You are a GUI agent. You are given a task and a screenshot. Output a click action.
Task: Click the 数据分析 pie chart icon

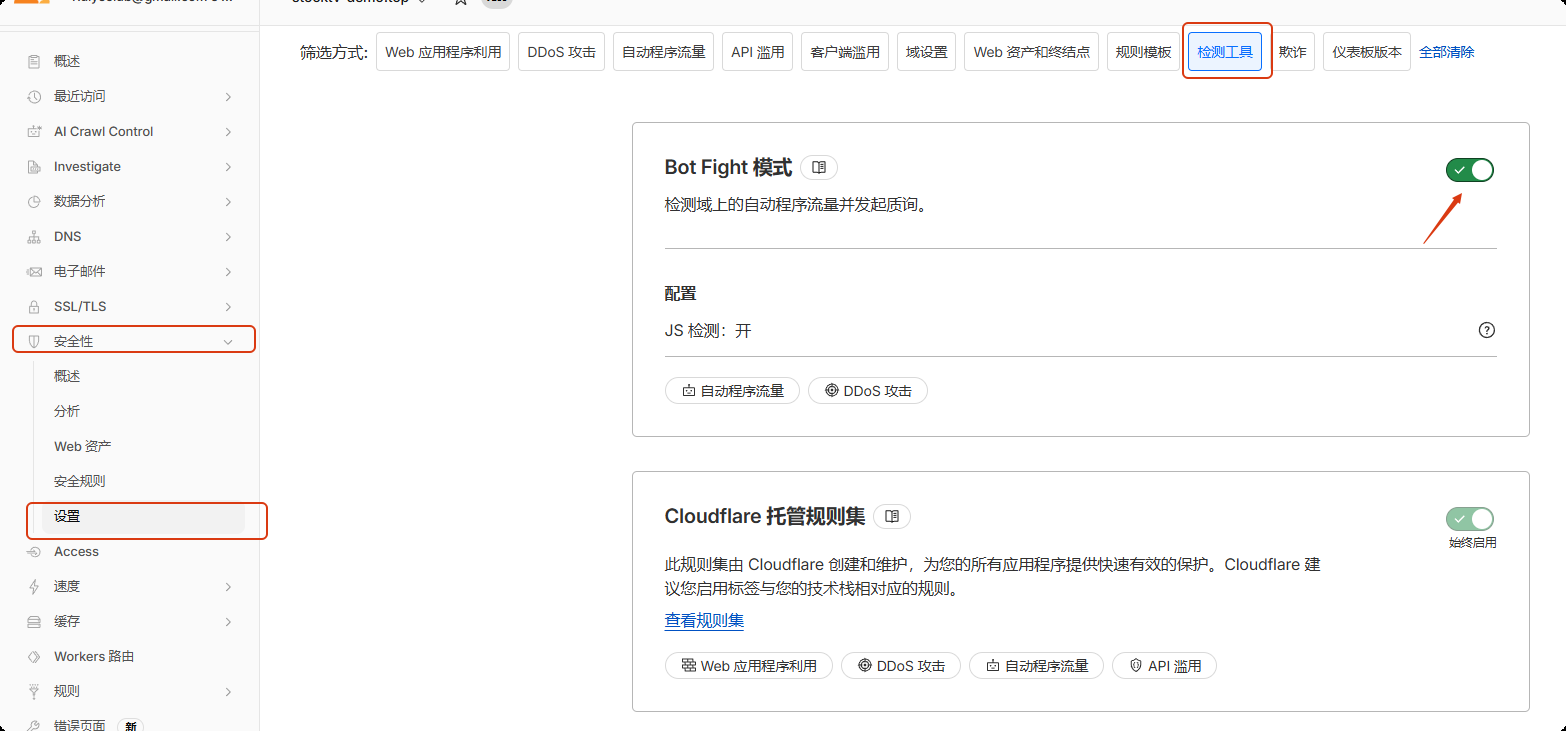click(x=34, y=202)
